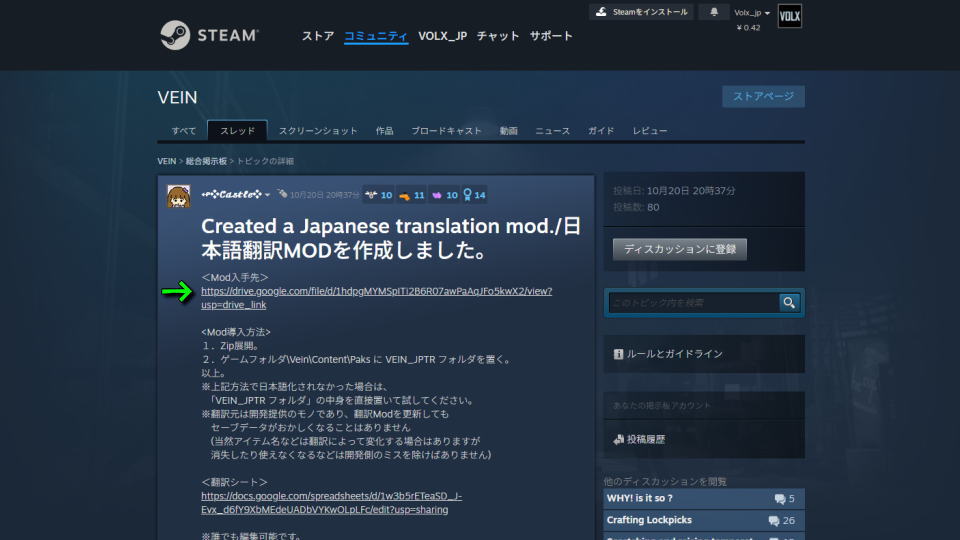Open ルールとガイドライン link
960x540 pixels.
[674, 354]
